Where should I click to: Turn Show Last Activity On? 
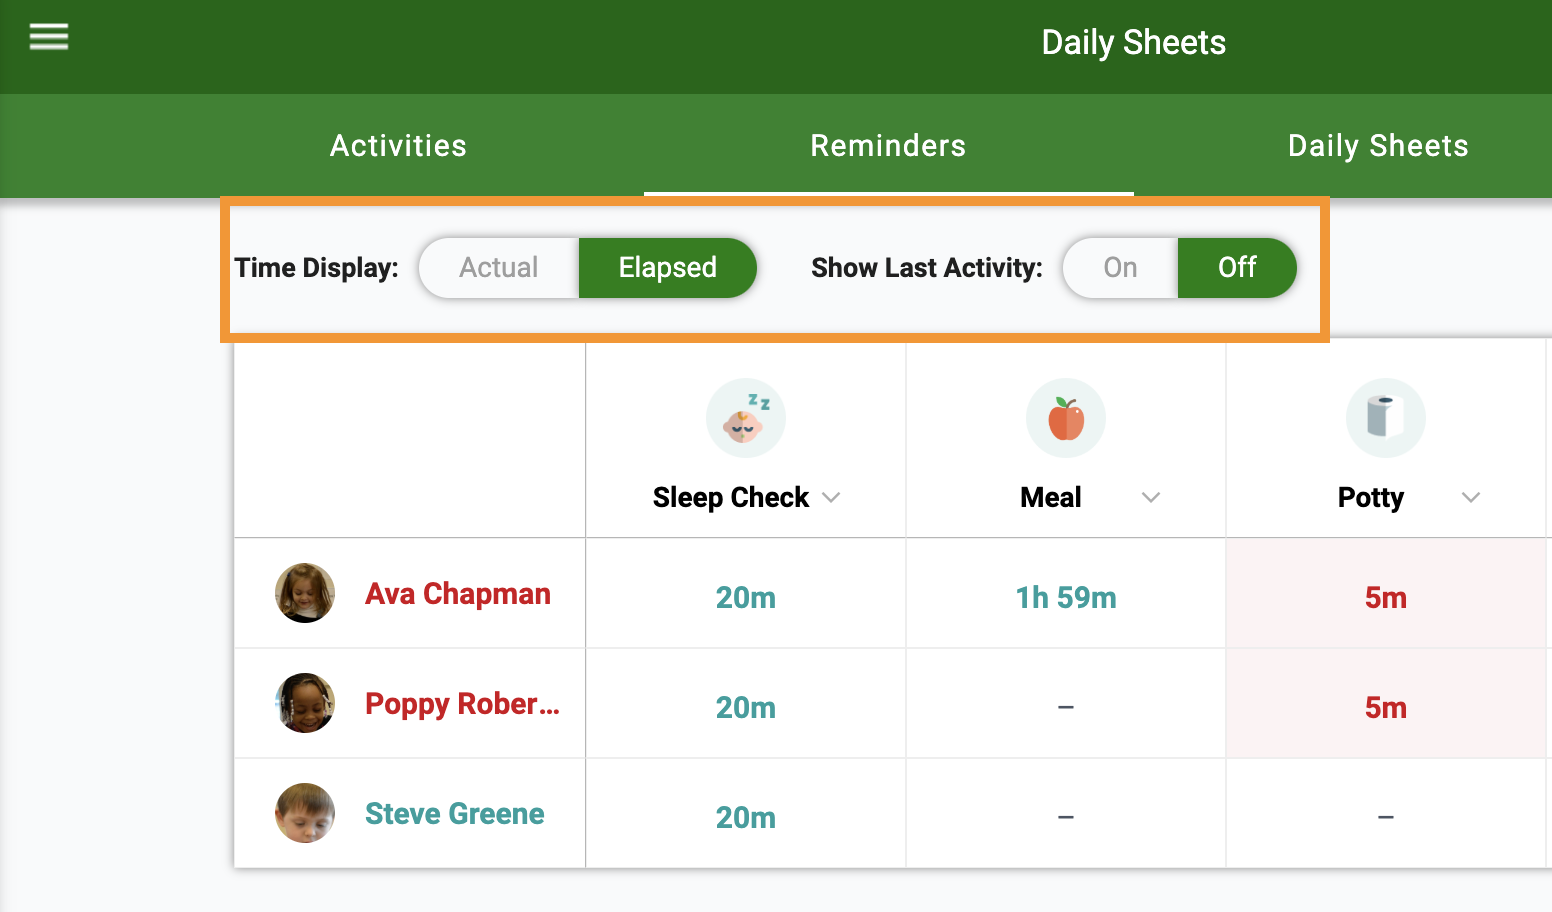1120,268
